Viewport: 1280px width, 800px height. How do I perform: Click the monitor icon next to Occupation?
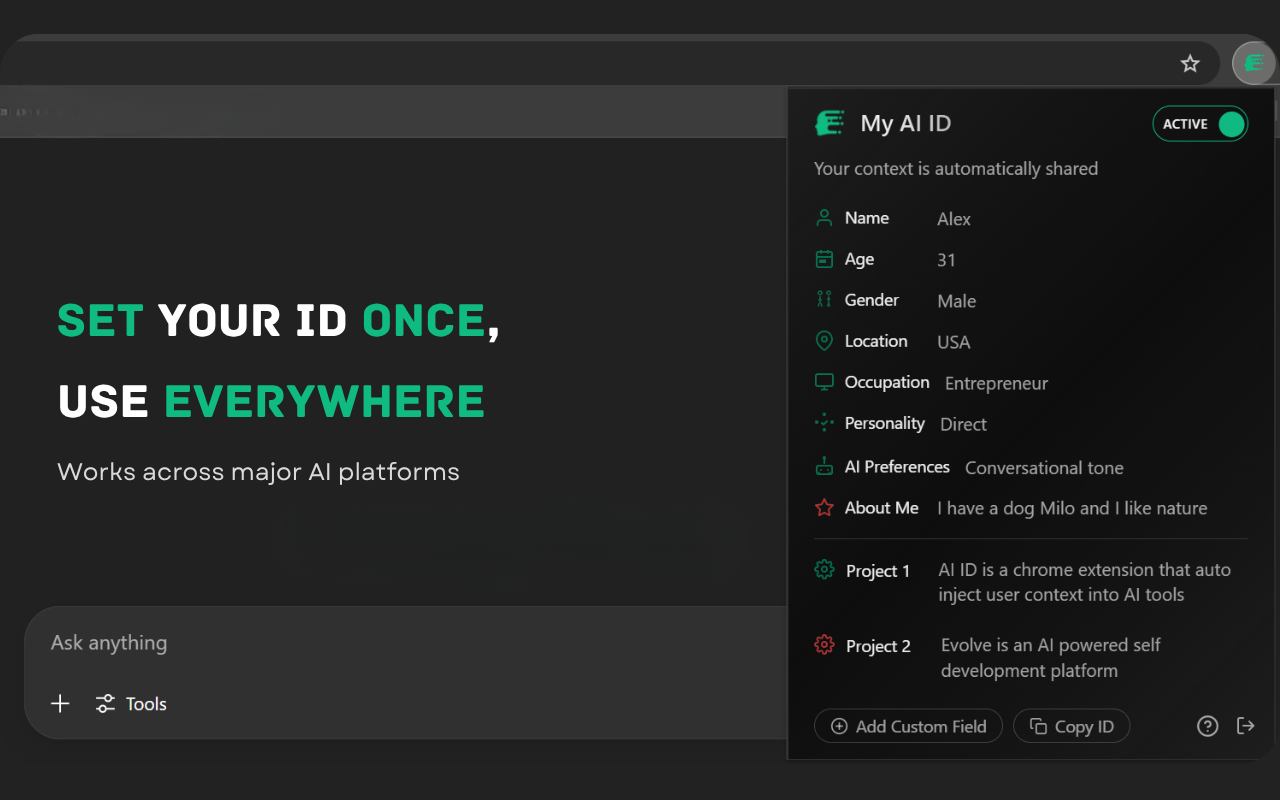pos(824,381)
